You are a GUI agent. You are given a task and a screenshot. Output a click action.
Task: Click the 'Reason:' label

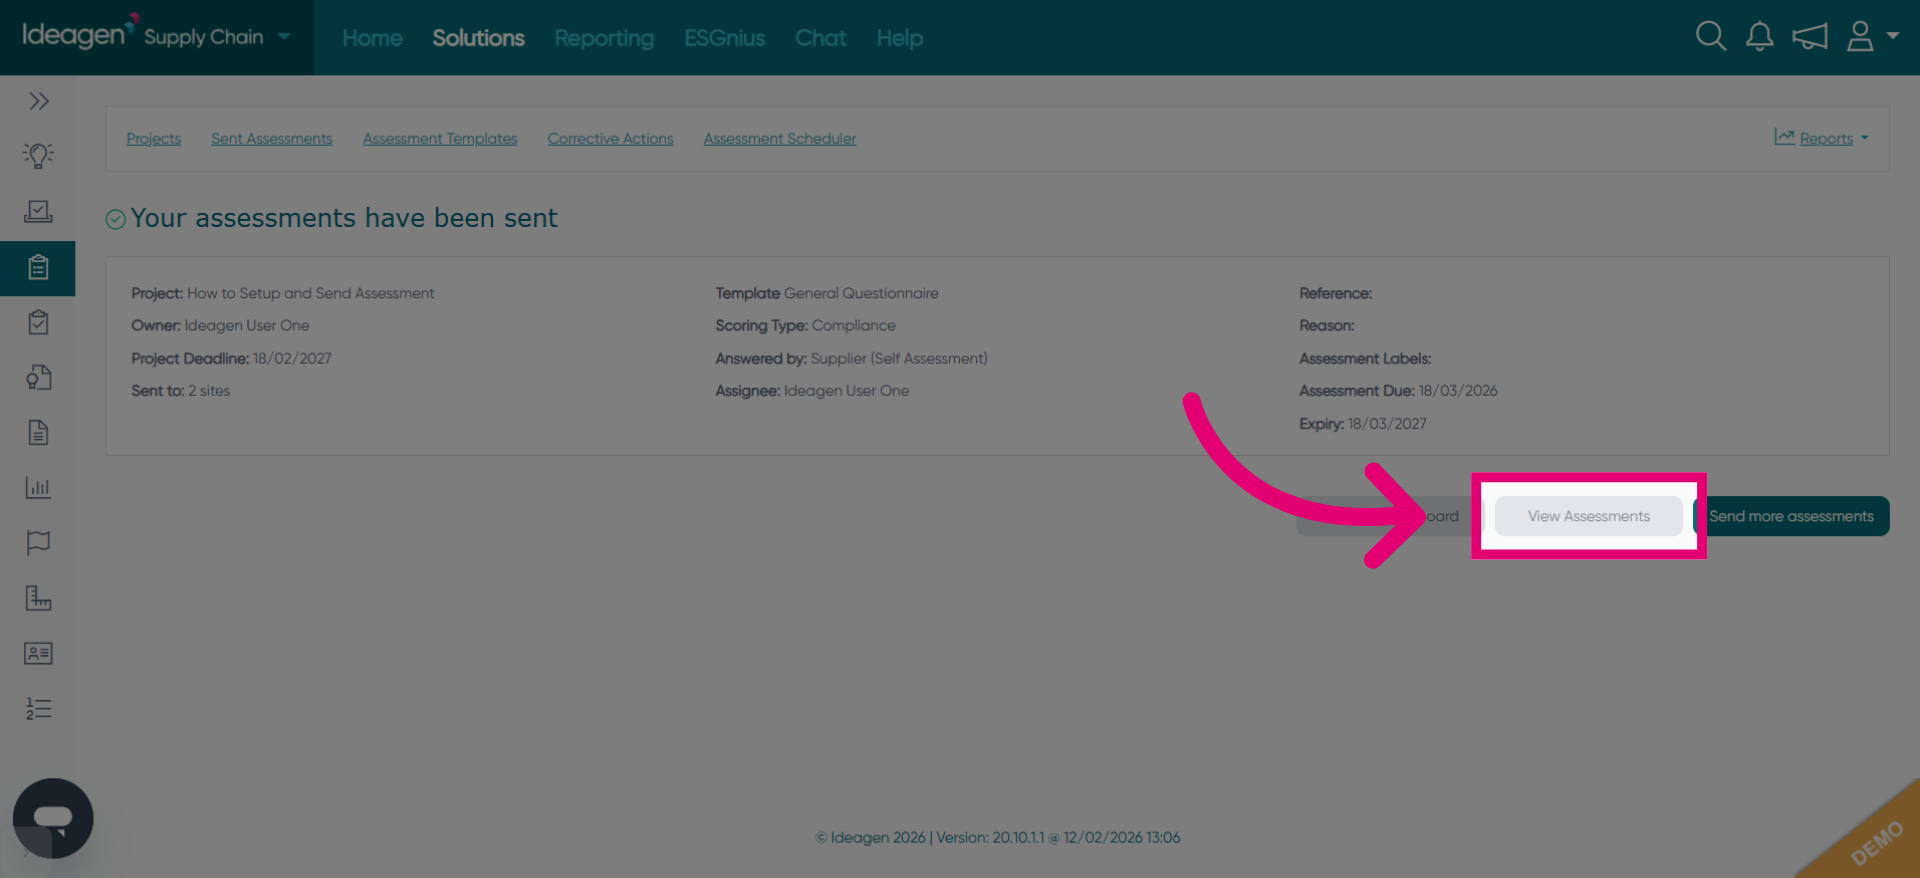click(x=1326, y=326)
